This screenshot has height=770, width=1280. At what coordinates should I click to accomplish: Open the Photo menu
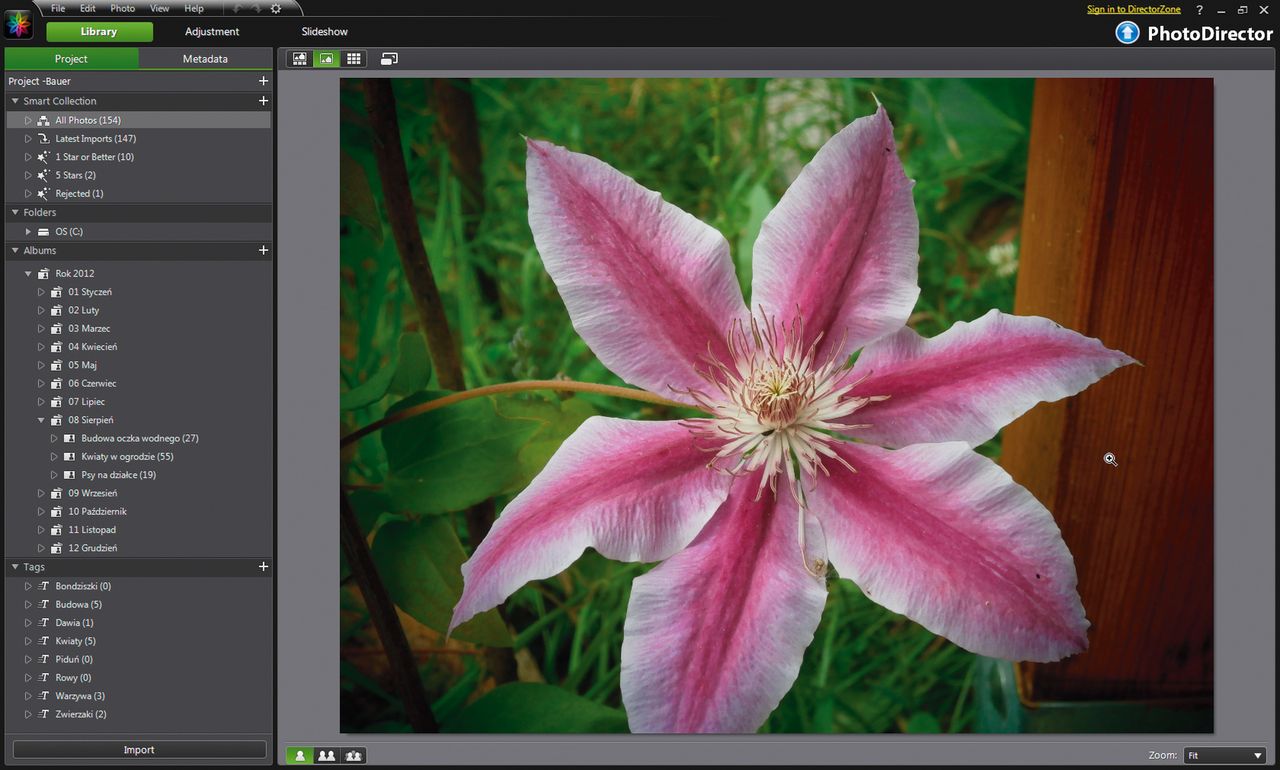point(122,8)
